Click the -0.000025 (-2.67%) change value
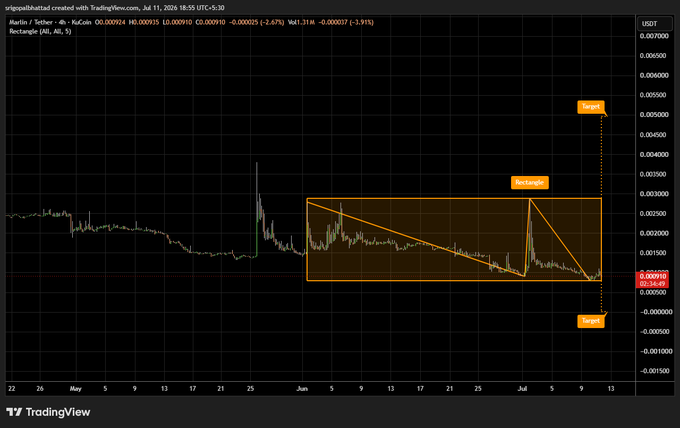 pyautogui.click(x=256, y=22)
